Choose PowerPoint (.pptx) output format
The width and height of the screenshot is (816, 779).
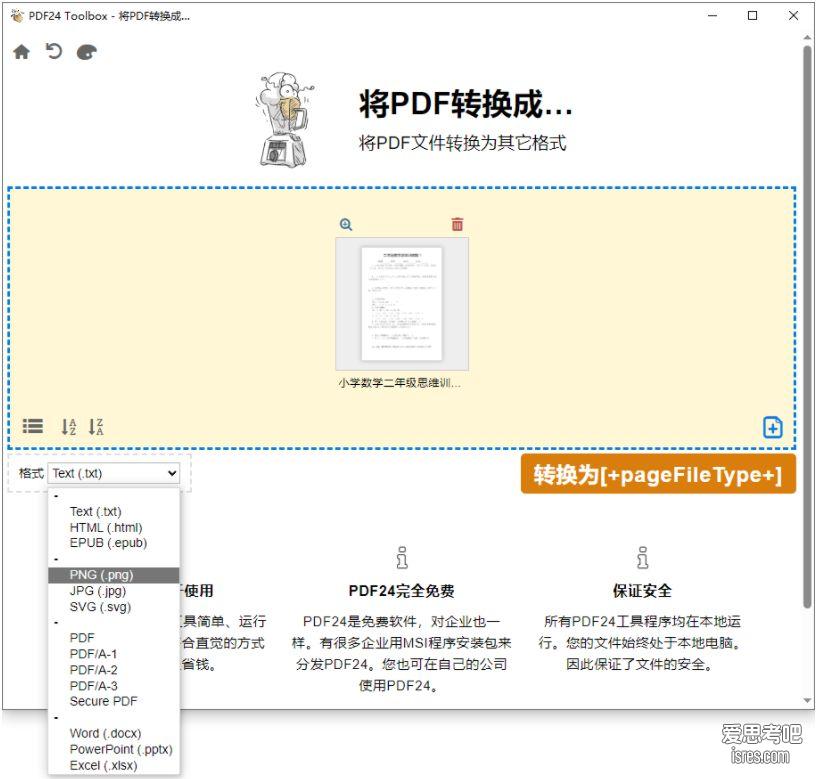tap(113, 749)
